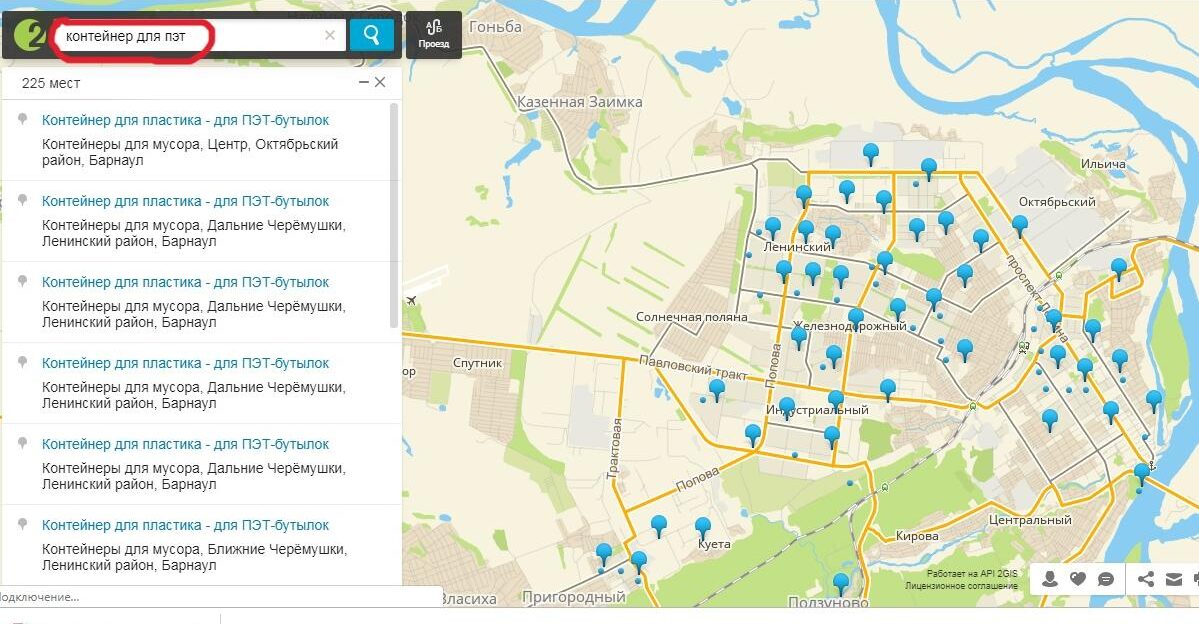Open feedback via the speech bubble icon

click(1106, 580)
